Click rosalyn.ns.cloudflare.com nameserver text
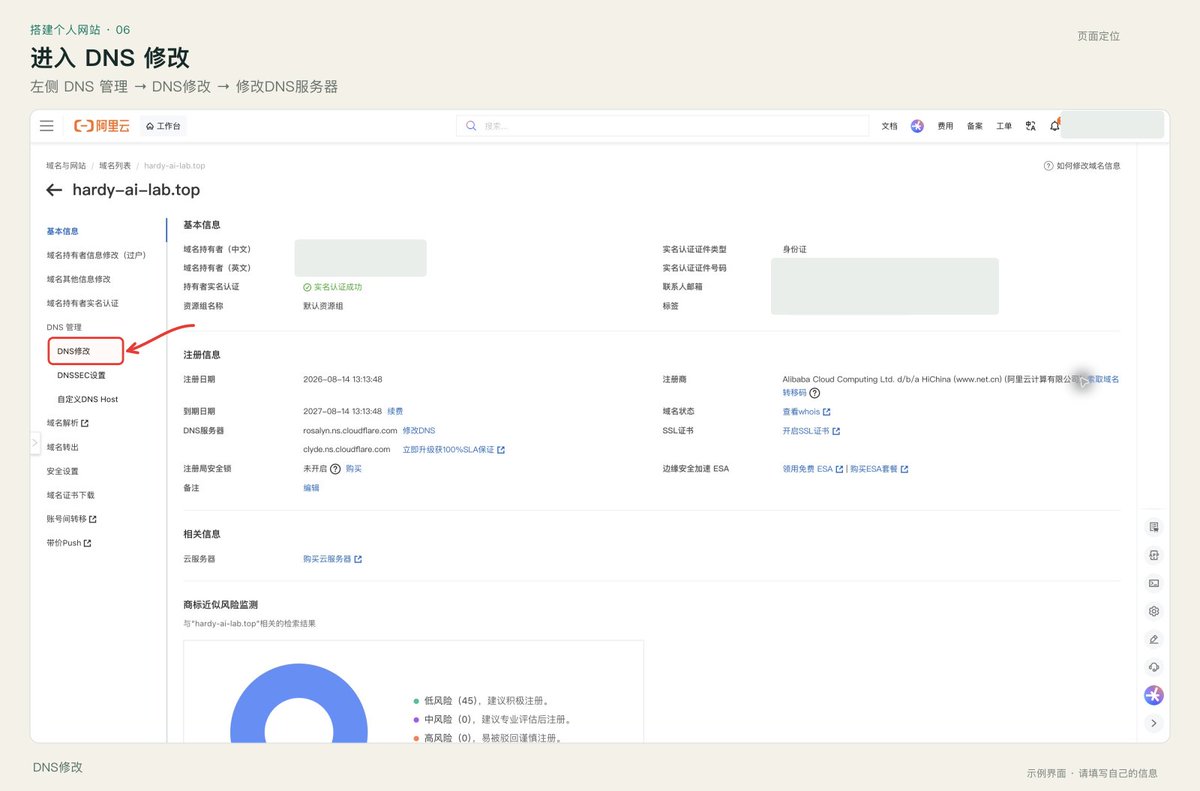The height and width of the screenshot is (791, 1200). [350, 430]
